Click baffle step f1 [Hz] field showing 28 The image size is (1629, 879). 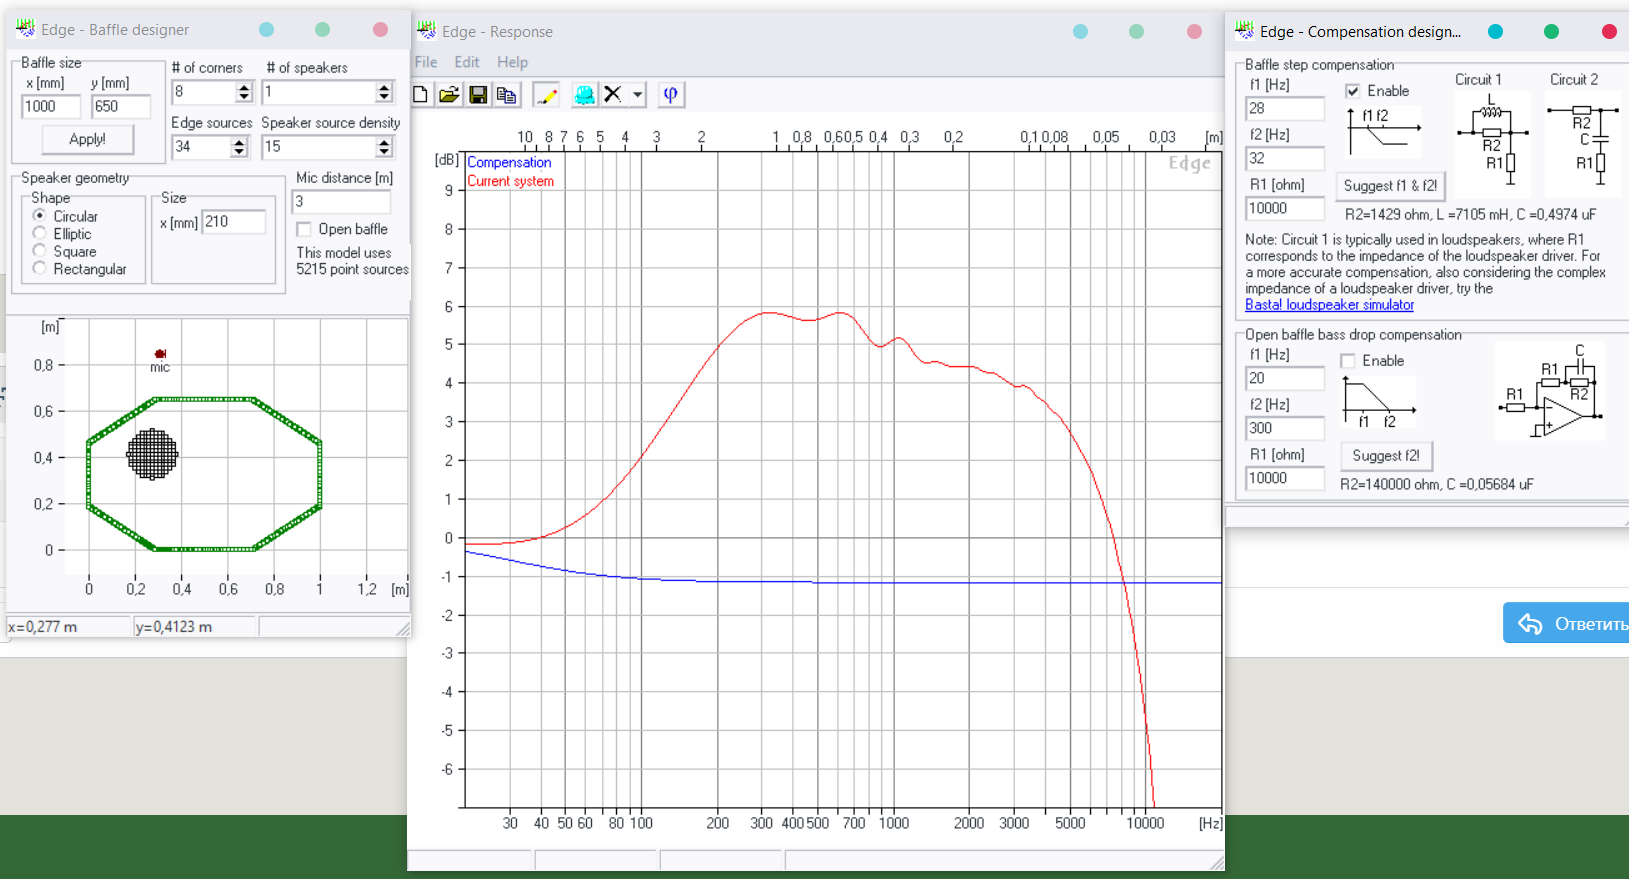click(x=1285, y=109)
